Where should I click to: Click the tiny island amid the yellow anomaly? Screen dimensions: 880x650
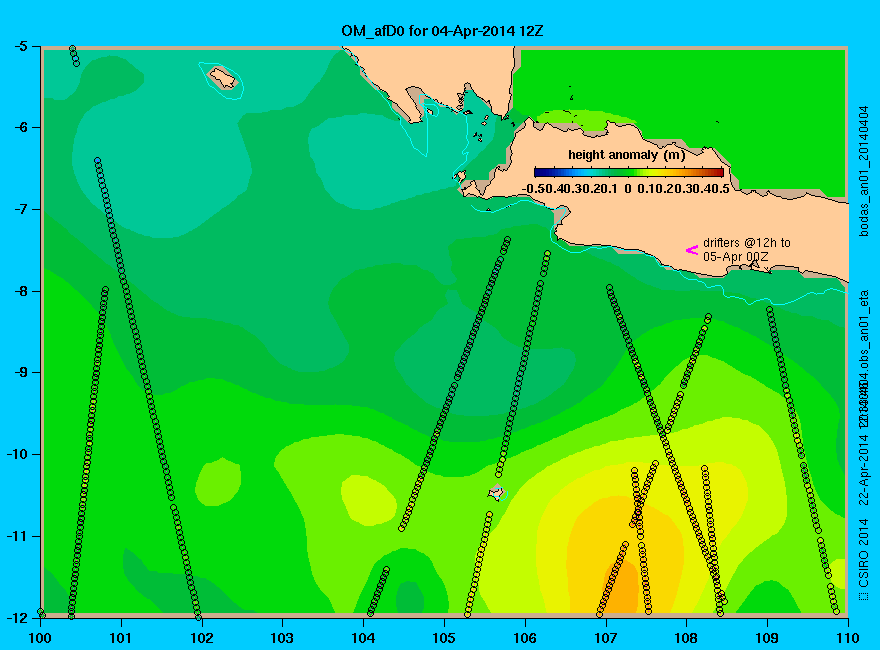pyautogui.click(x=497, y=492)
